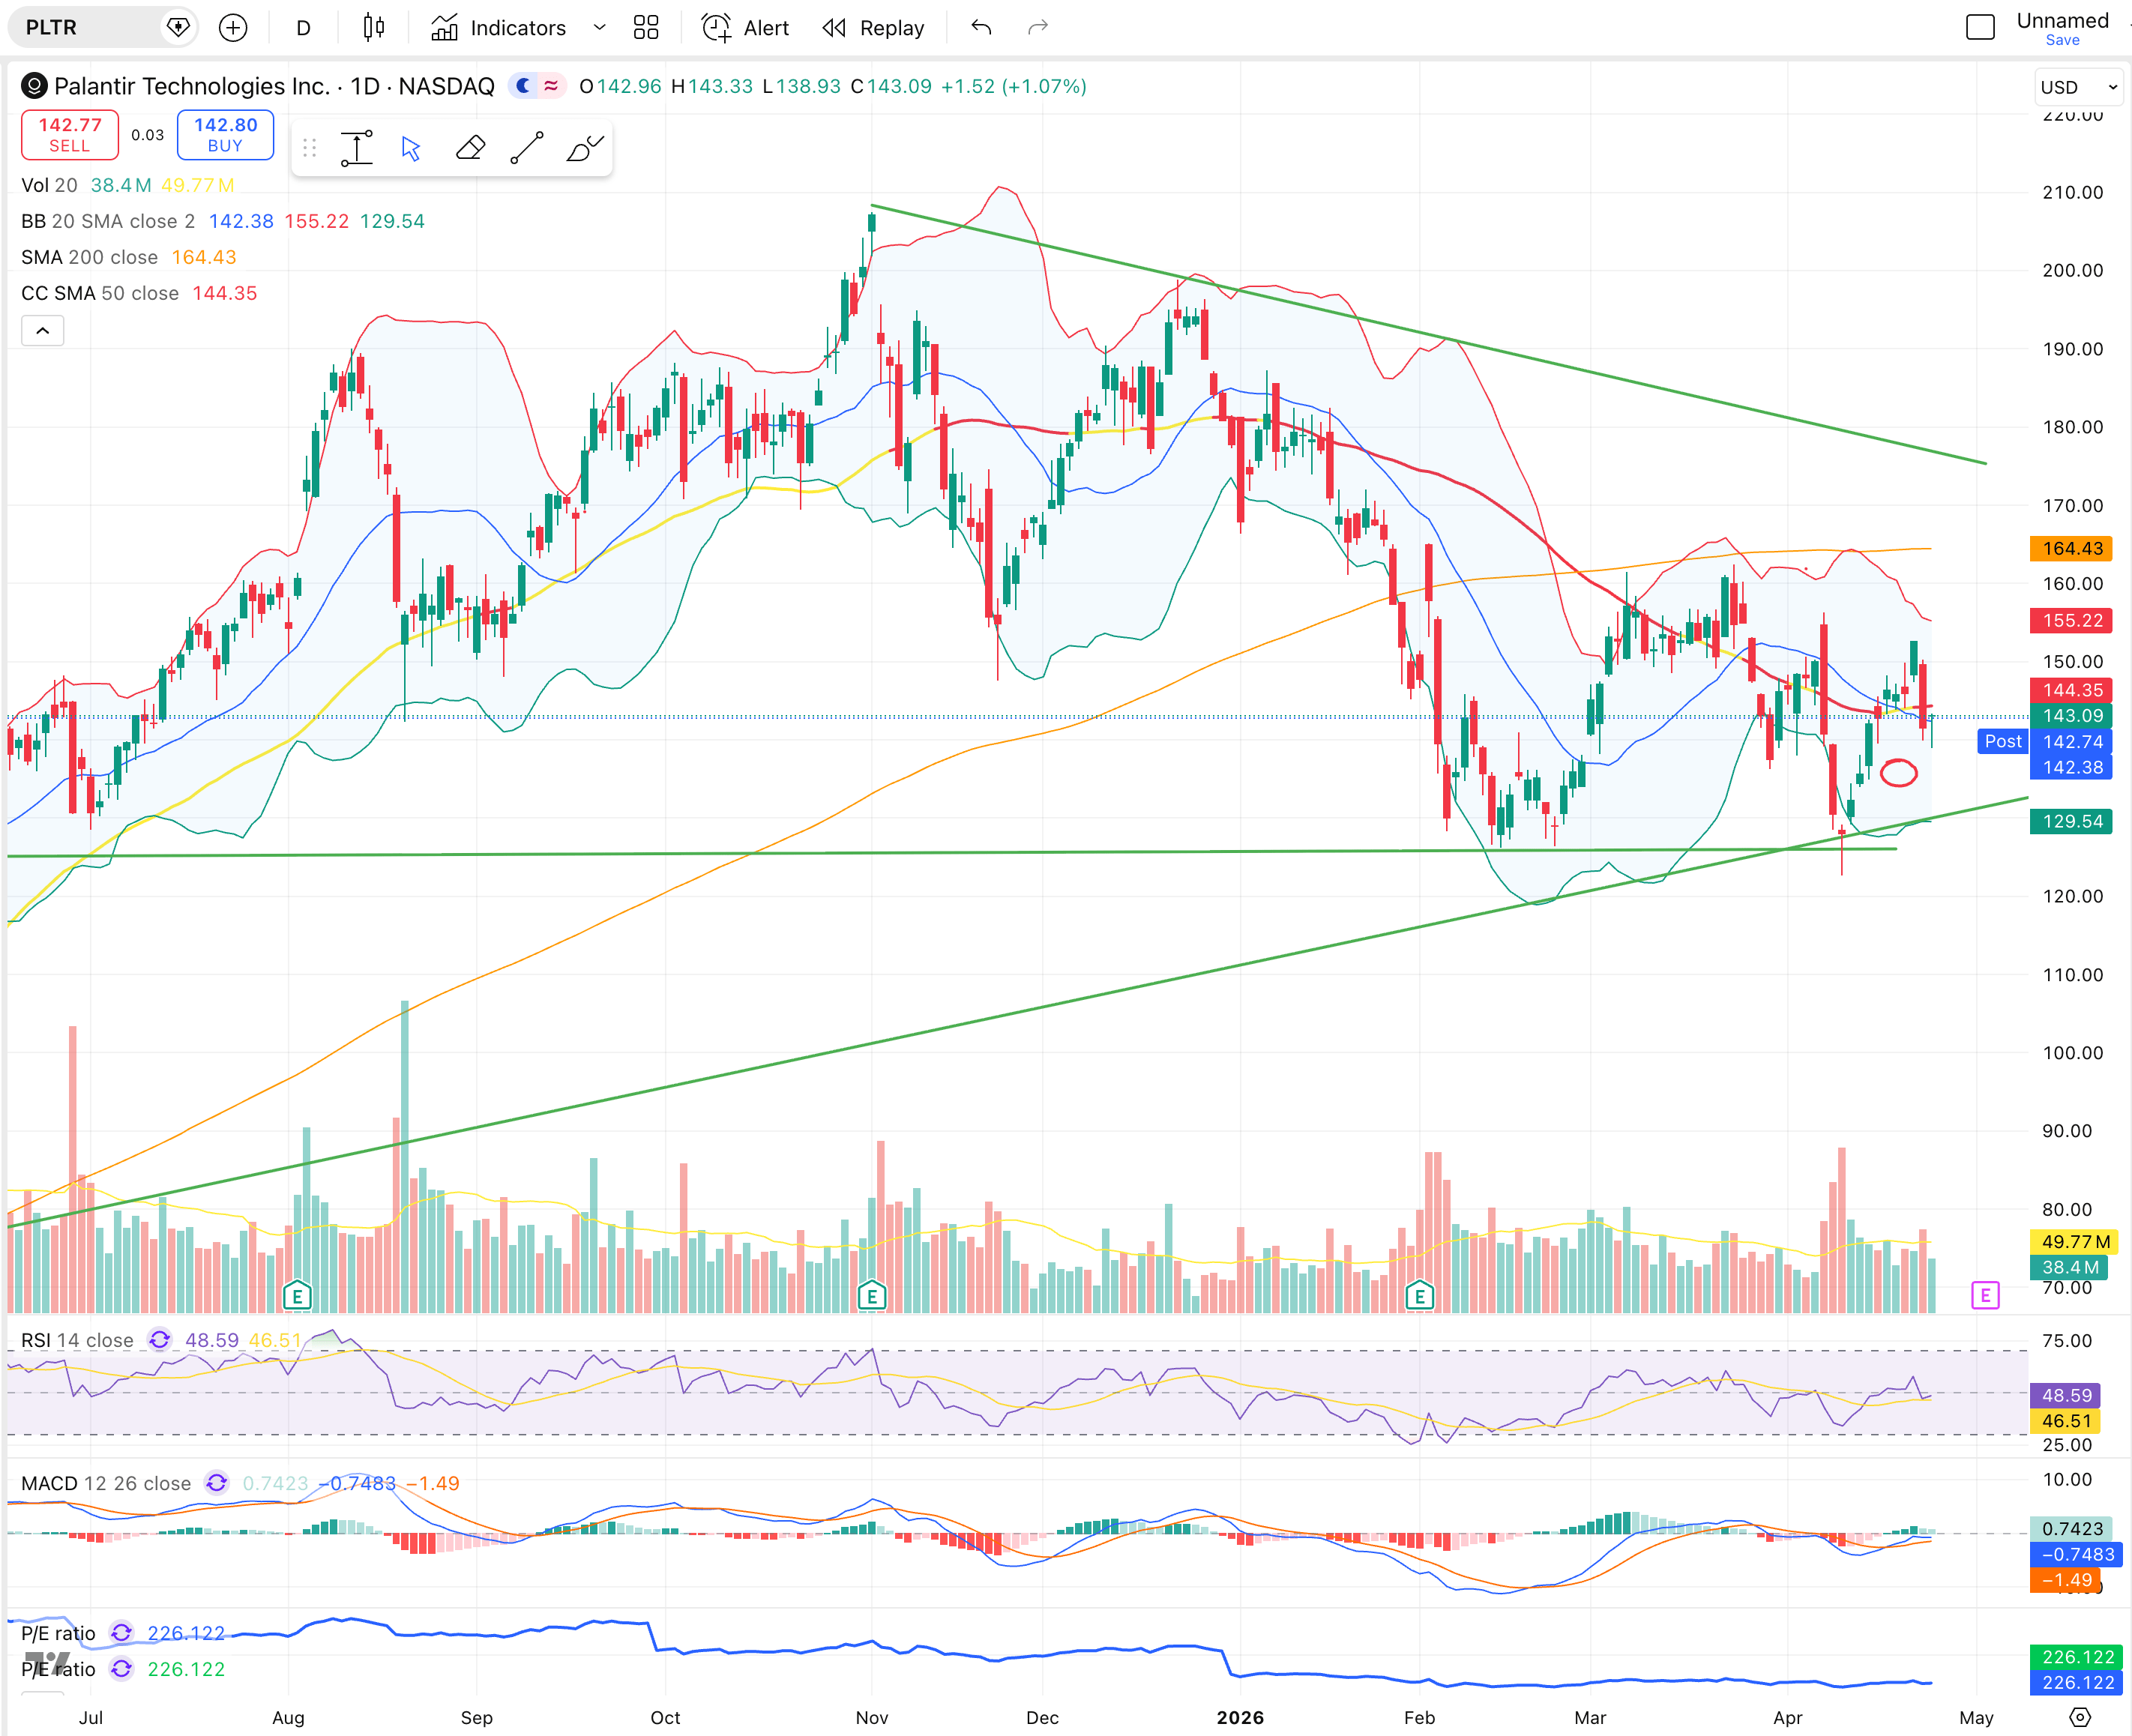Select the eraser tool
This screenshot has height=1736, width=2132.
click(x=470, y=149)
